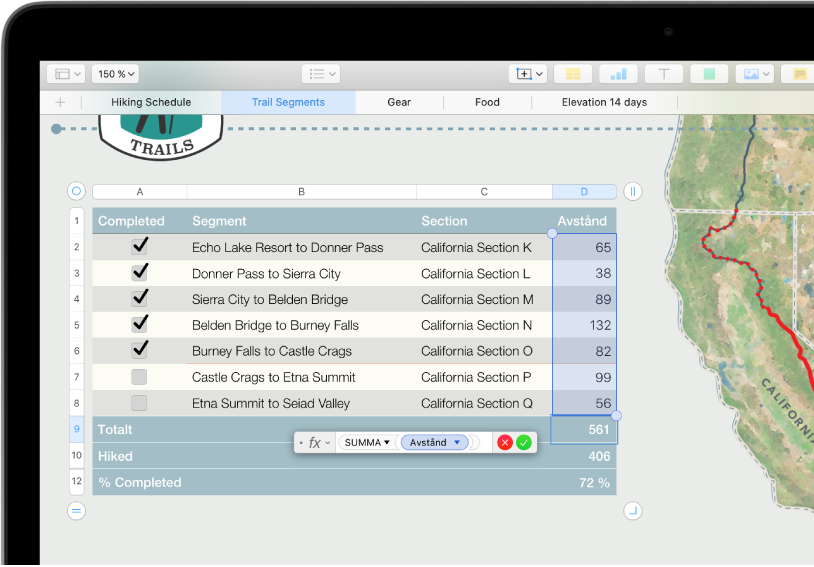814x567 pixels.
Task: Select the Trail Segments tab
Action: [288, 102]
